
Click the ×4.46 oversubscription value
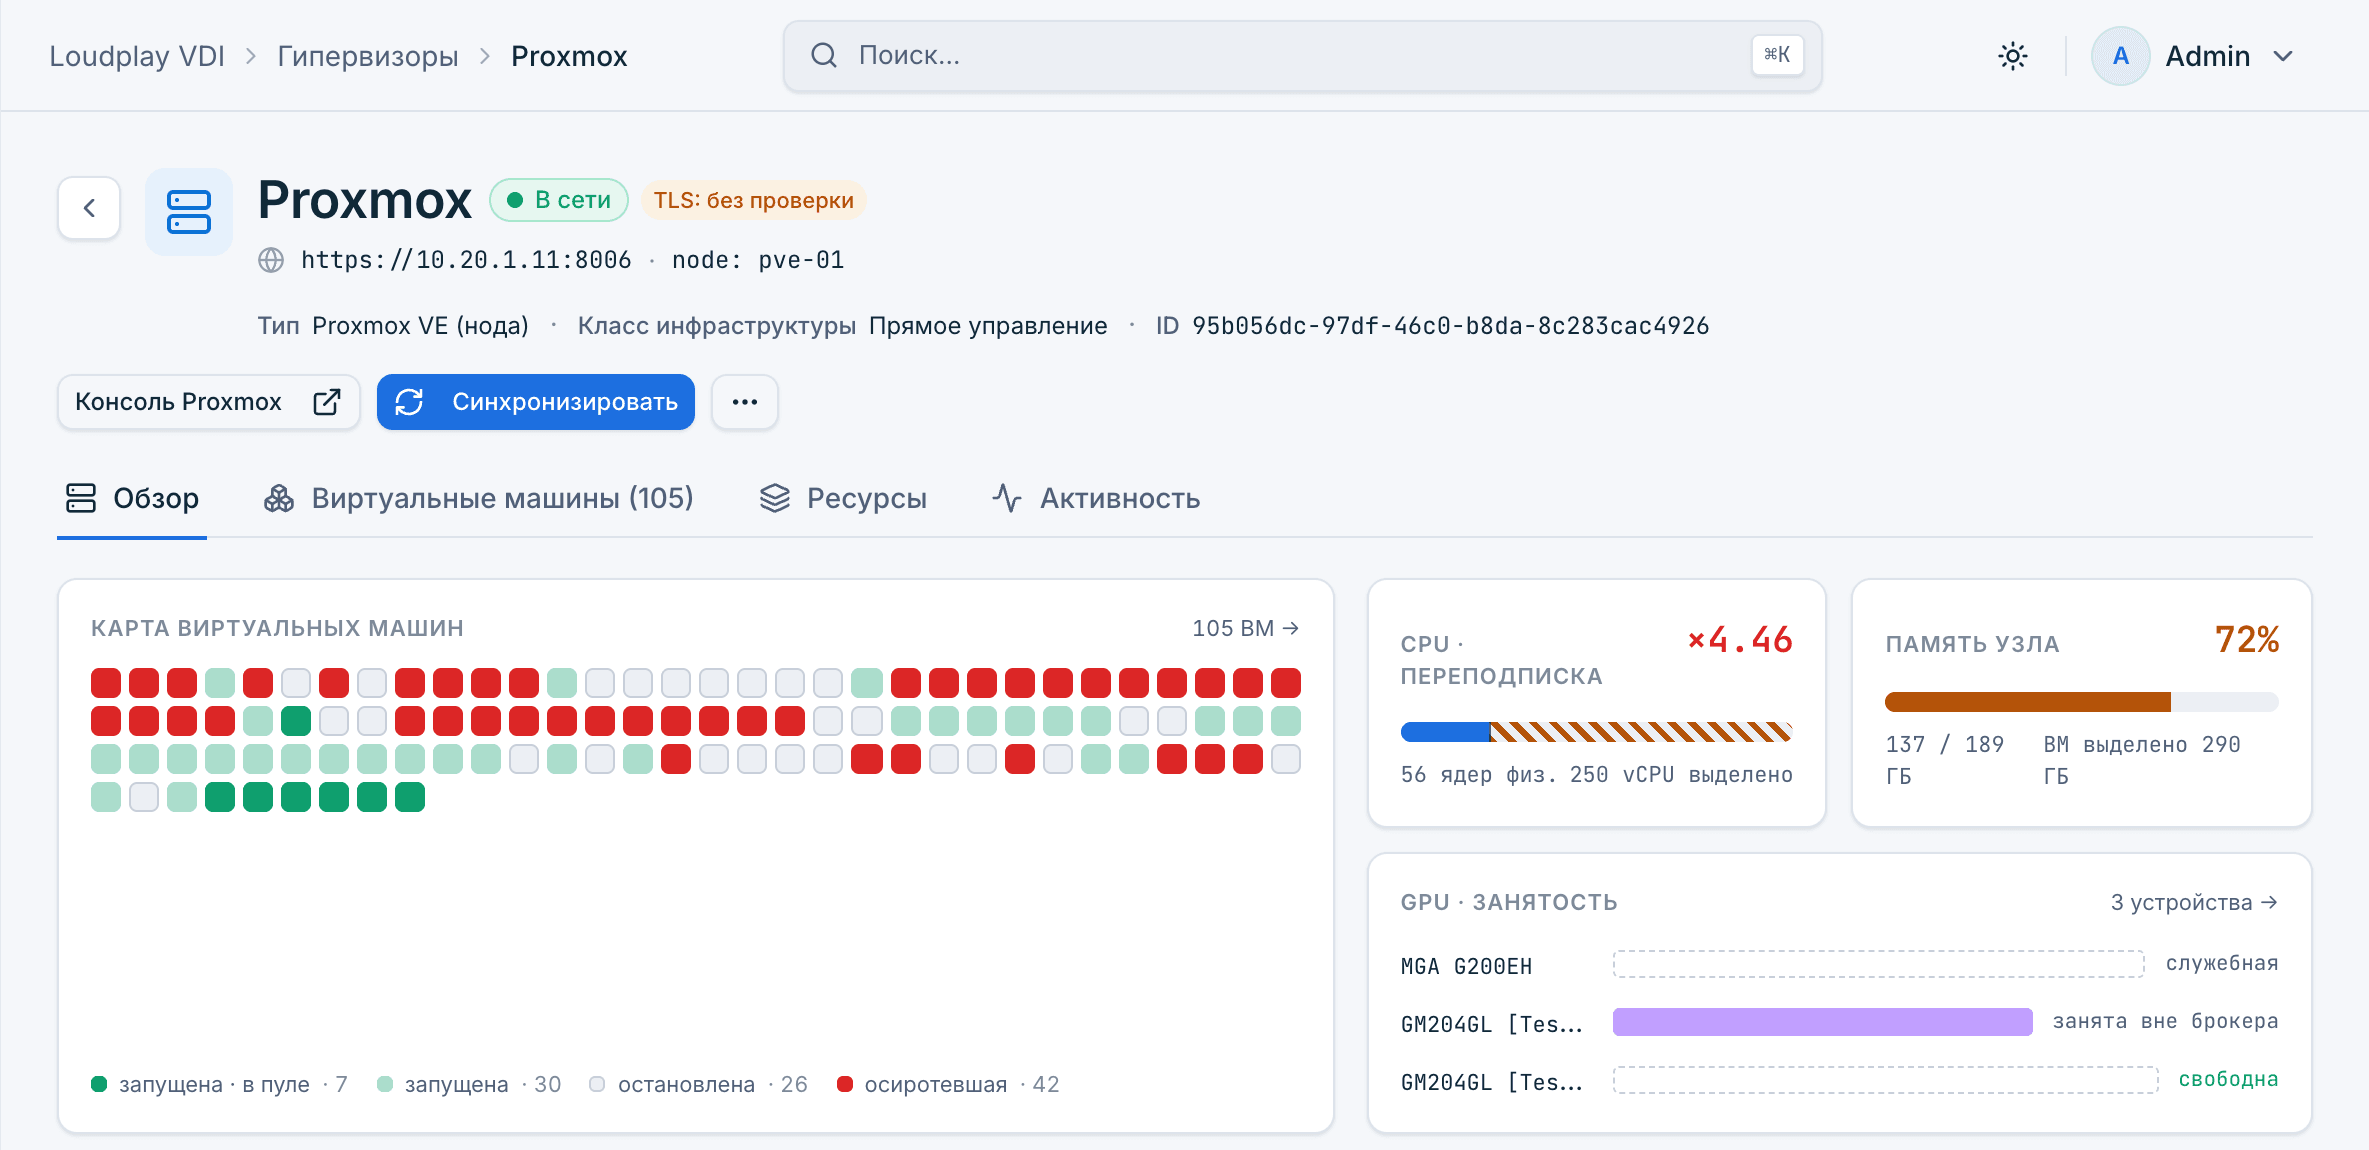1740,640
